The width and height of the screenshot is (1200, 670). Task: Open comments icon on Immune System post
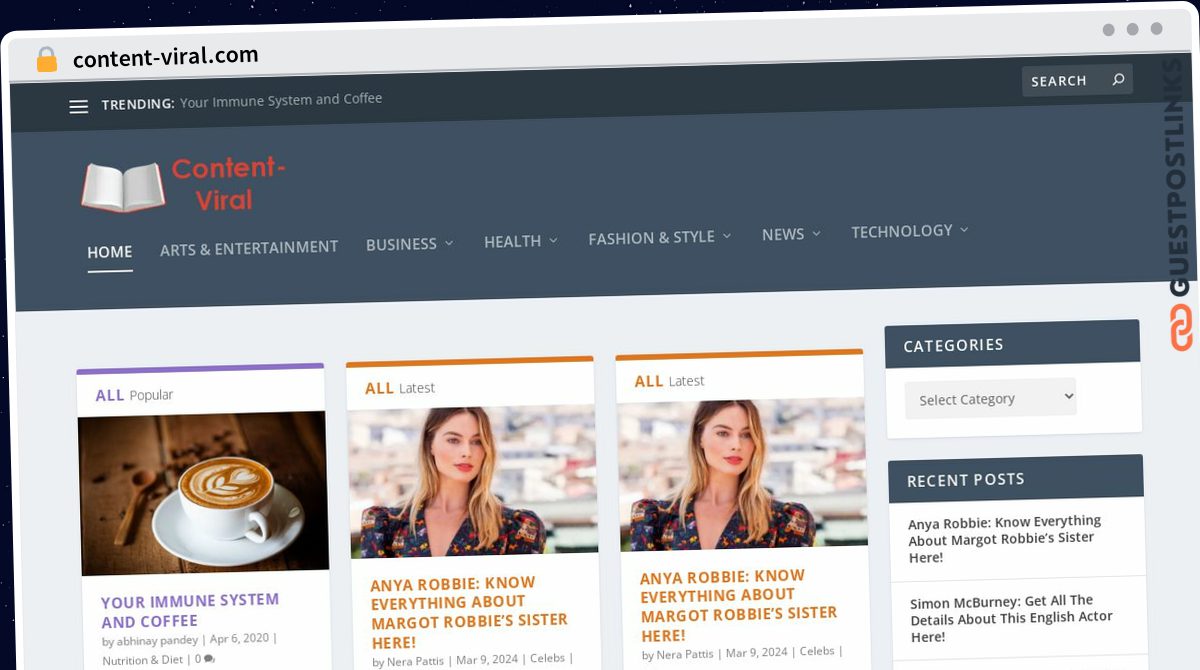(x=210, y=659)
